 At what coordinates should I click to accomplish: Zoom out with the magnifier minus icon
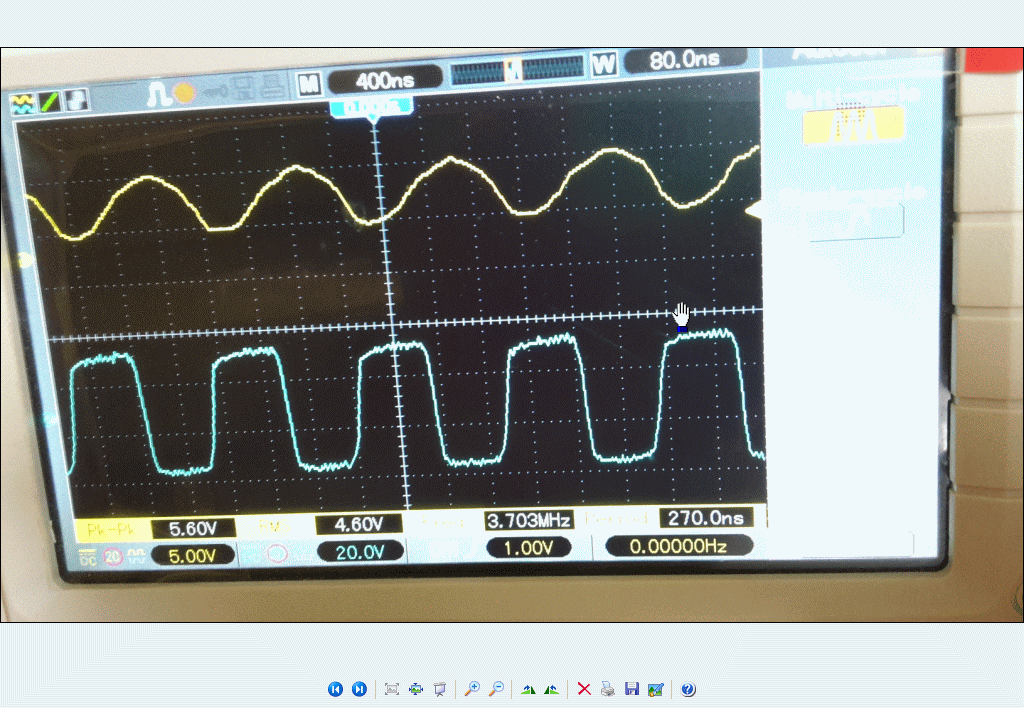pos(496,689)
